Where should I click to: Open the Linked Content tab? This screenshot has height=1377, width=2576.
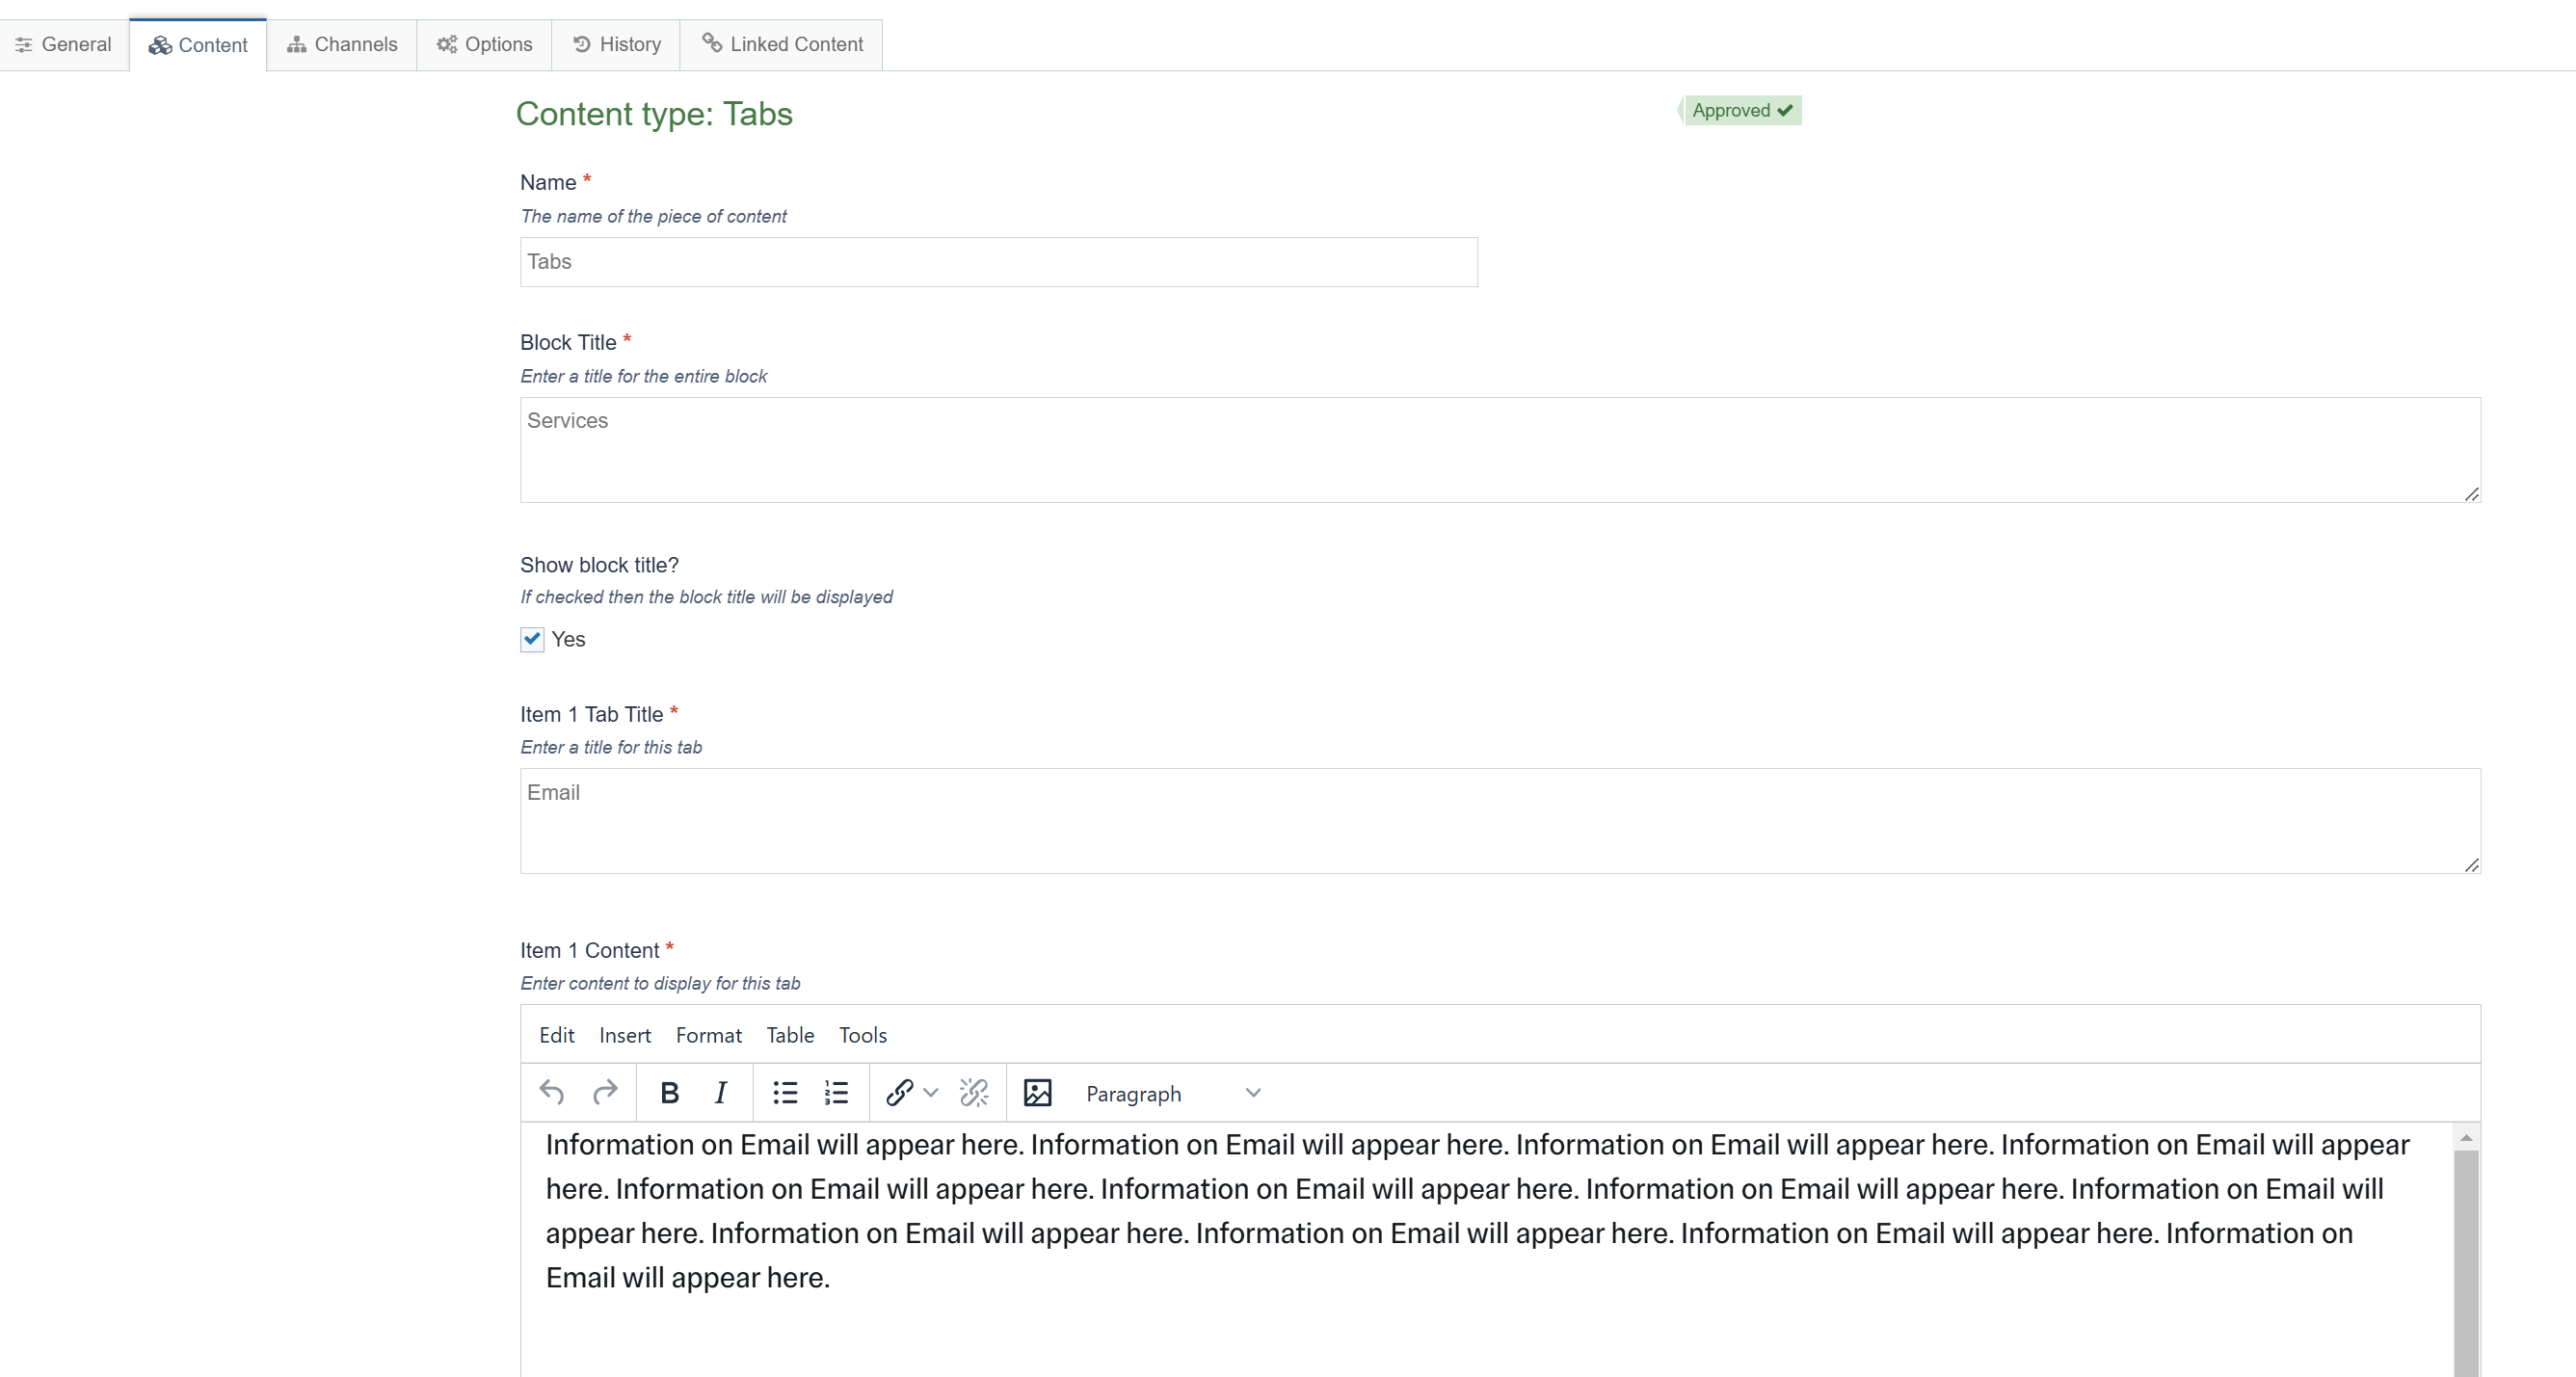782,44
